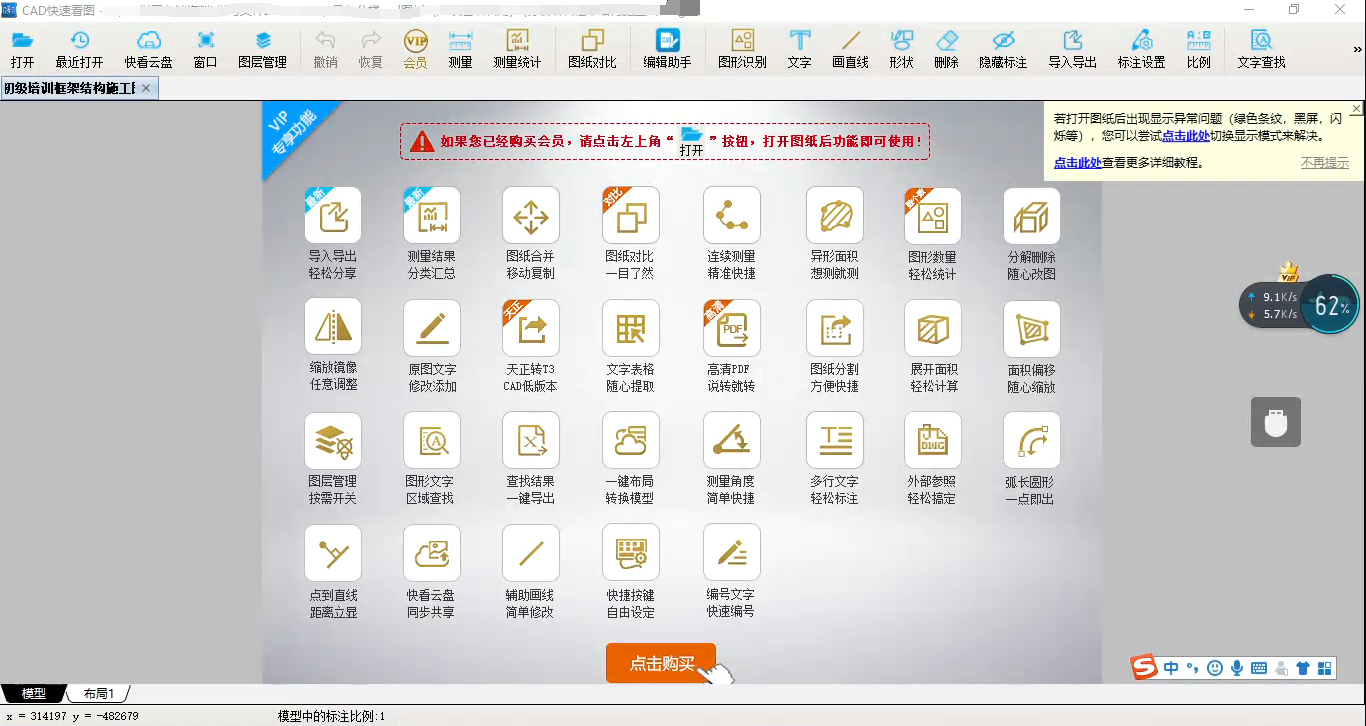Click the 点击购买 purchase button
The height and width of the screenshot is (726, 1366).
tap(661, 663)
